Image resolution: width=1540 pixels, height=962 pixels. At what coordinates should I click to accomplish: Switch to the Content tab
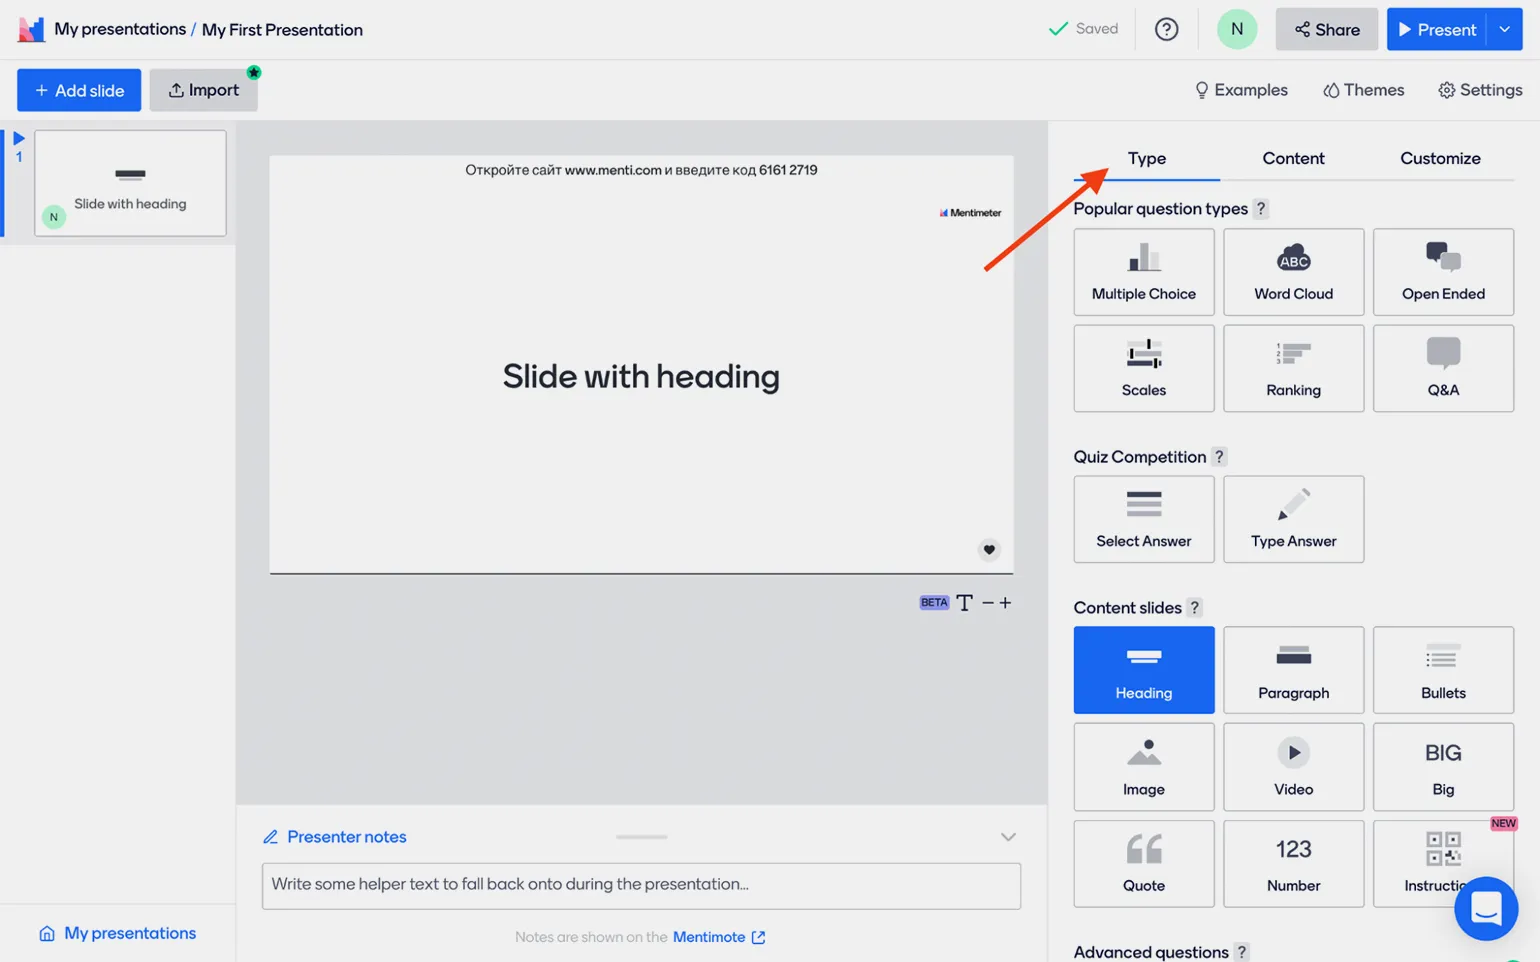coord(1293,158)
